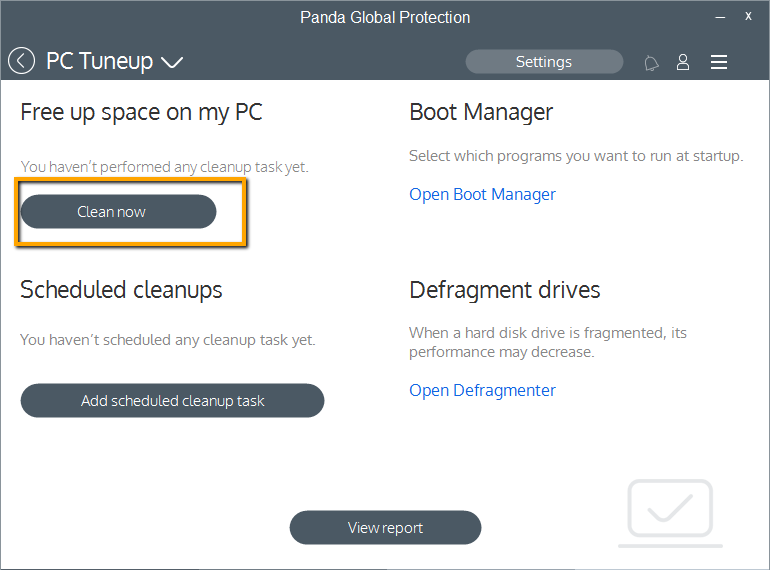
Task: Click 'You haven't performed any cleanup task yet.' text
Action: (165, 167)
